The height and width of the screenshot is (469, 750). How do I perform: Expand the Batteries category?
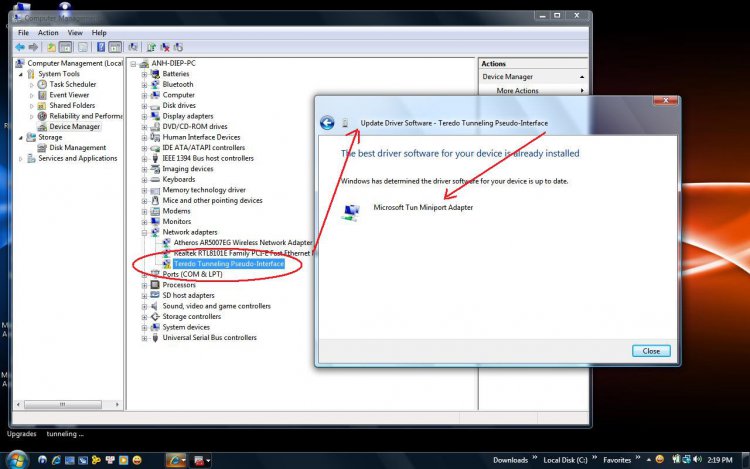pyautogui.click(x=144, y=74)
